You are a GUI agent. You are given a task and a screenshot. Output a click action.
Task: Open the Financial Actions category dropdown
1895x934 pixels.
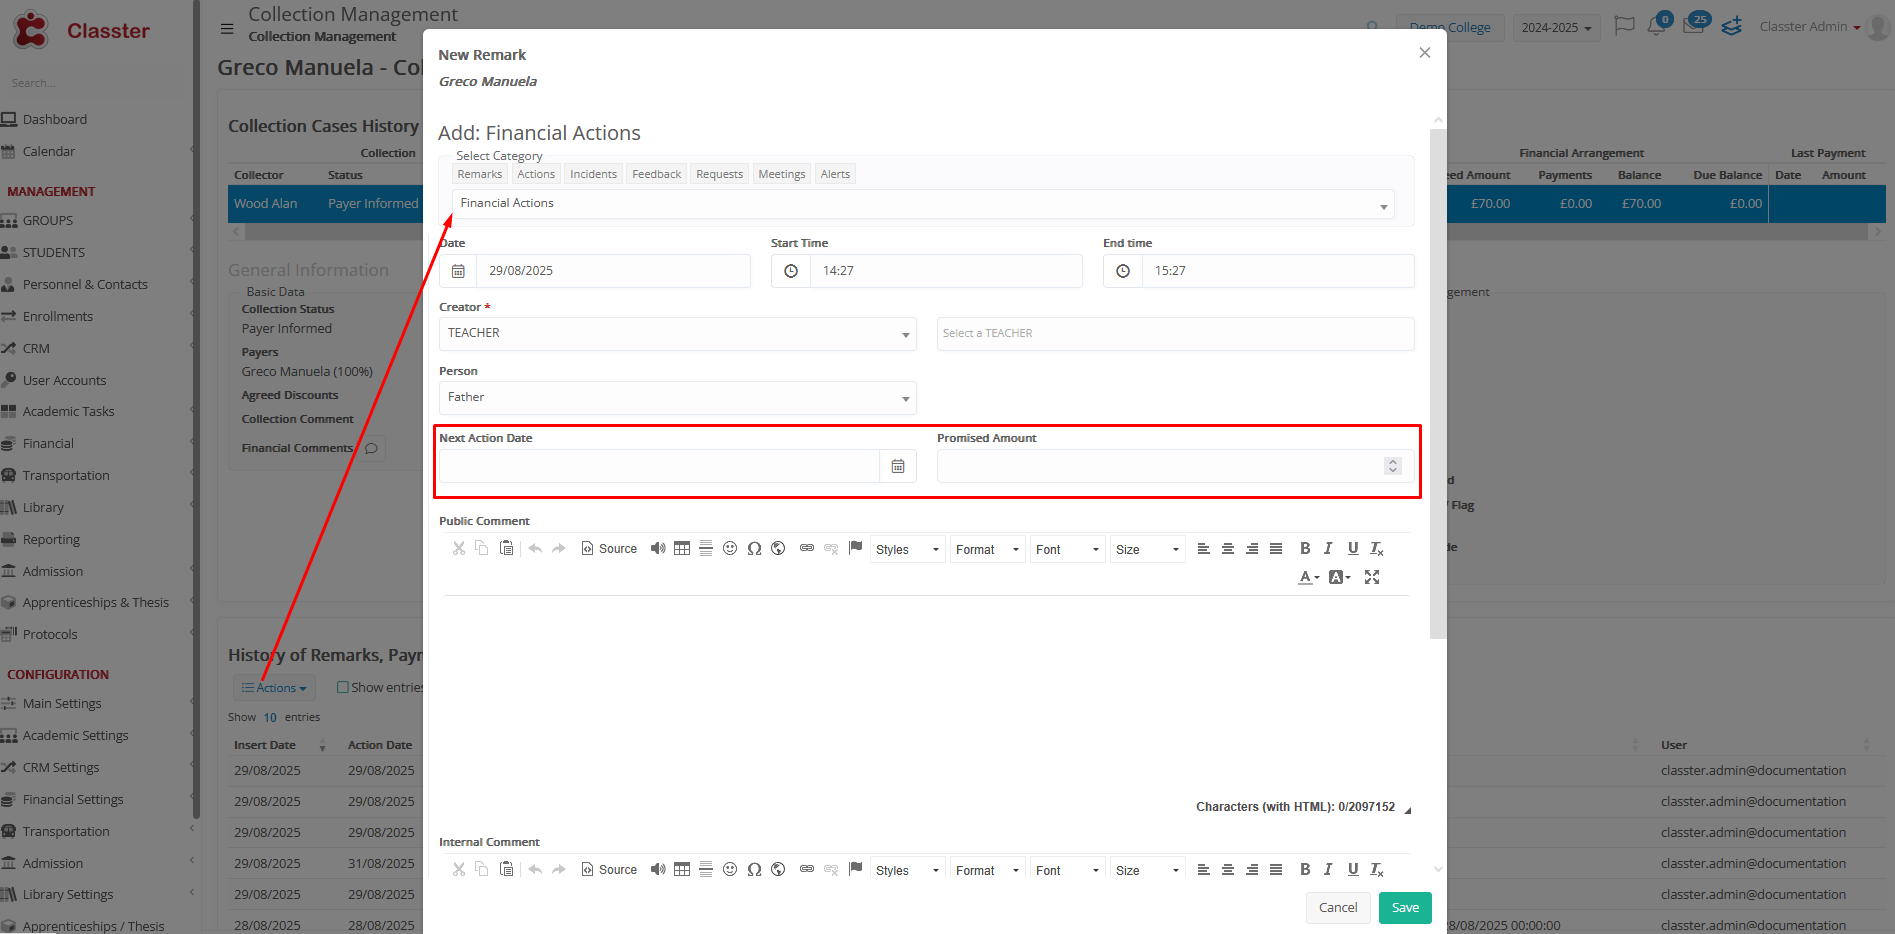(x=922, y=204)
